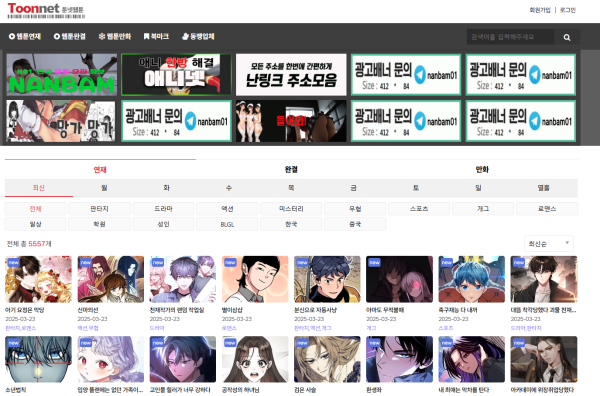Open 동맹업체 with the hand icon
Image resolution: width=600 pixels, height=396 pixels.
point(198,36)
